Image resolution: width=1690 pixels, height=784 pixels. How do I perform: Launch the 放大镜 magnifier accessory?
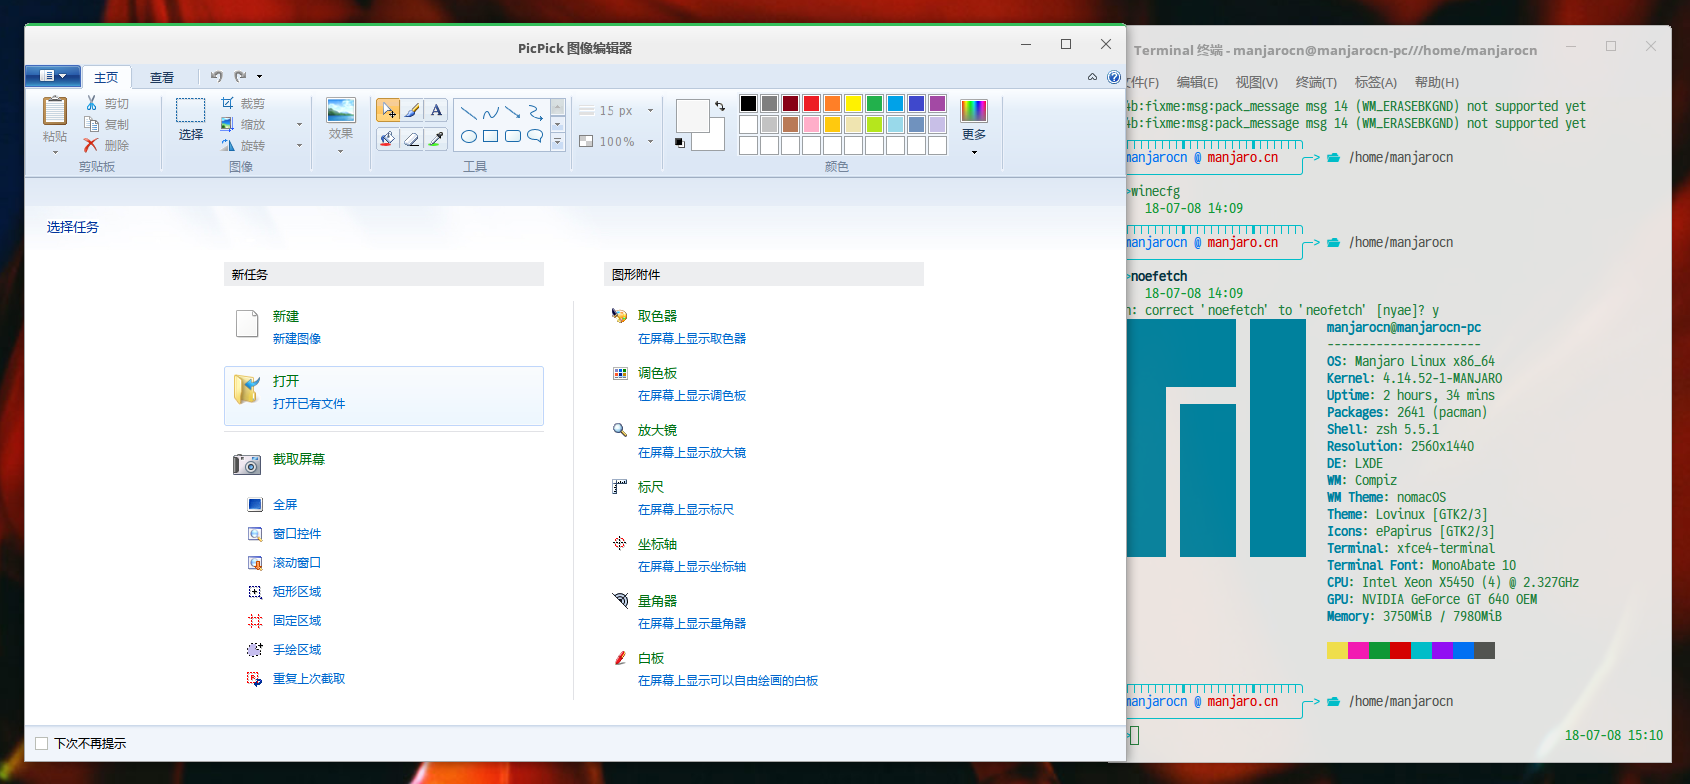click(657, 430)
